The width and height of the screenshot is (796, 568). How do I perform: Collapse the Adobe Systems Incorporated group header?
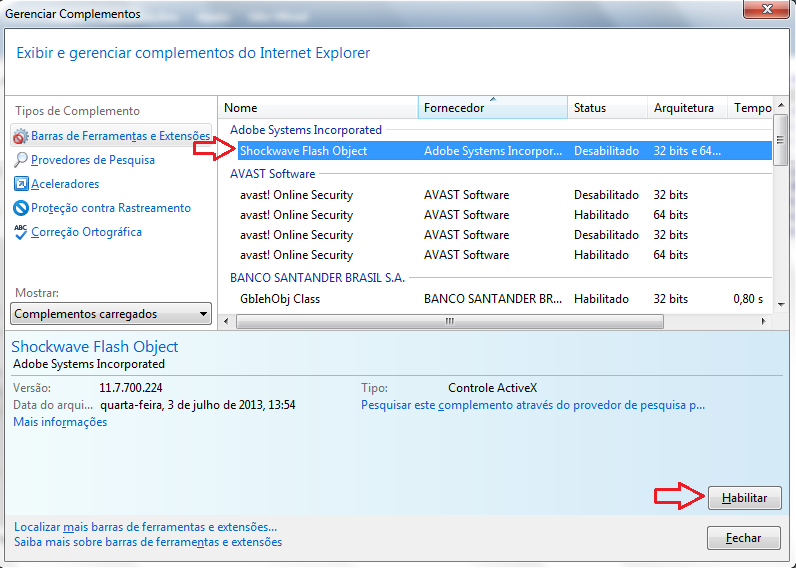pyautogui.click(x=306, y=130)
